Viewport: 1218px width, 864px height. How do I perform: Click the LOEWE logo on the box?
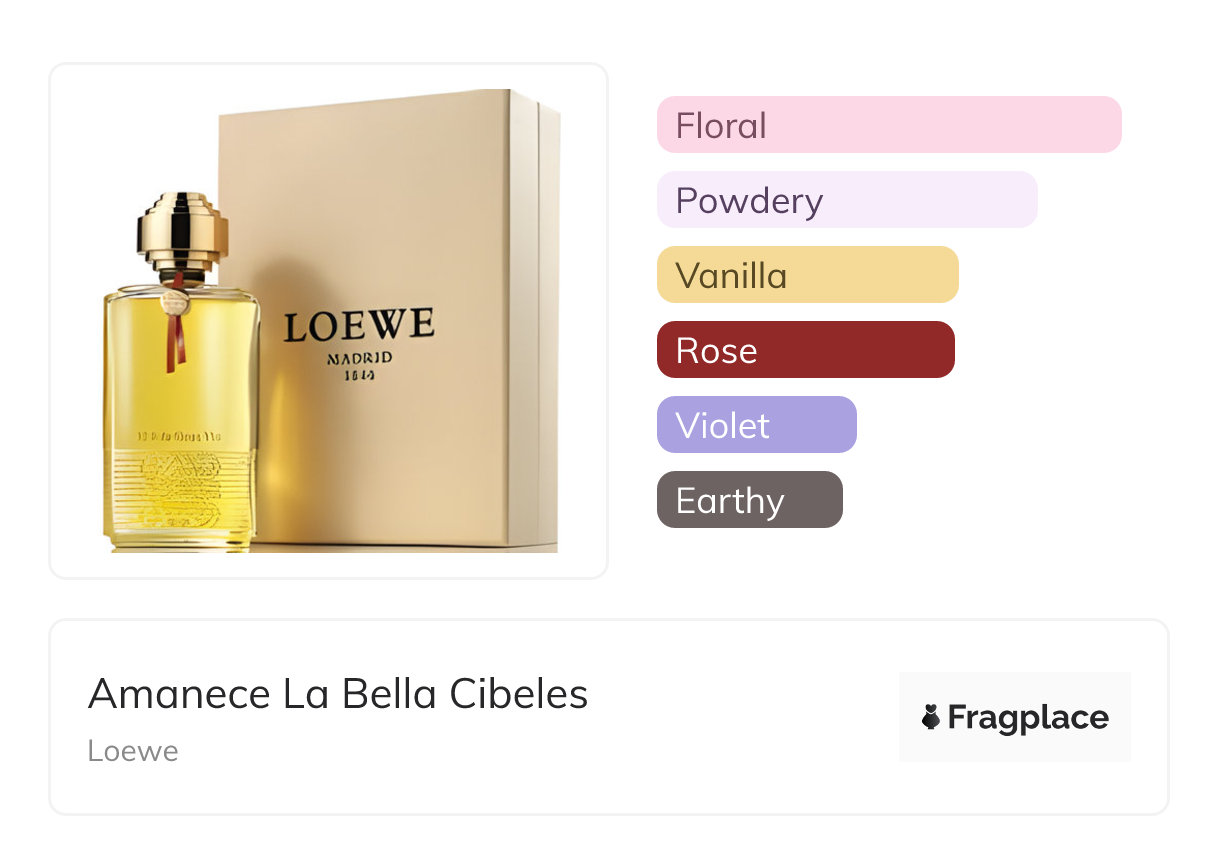[358, 325]
